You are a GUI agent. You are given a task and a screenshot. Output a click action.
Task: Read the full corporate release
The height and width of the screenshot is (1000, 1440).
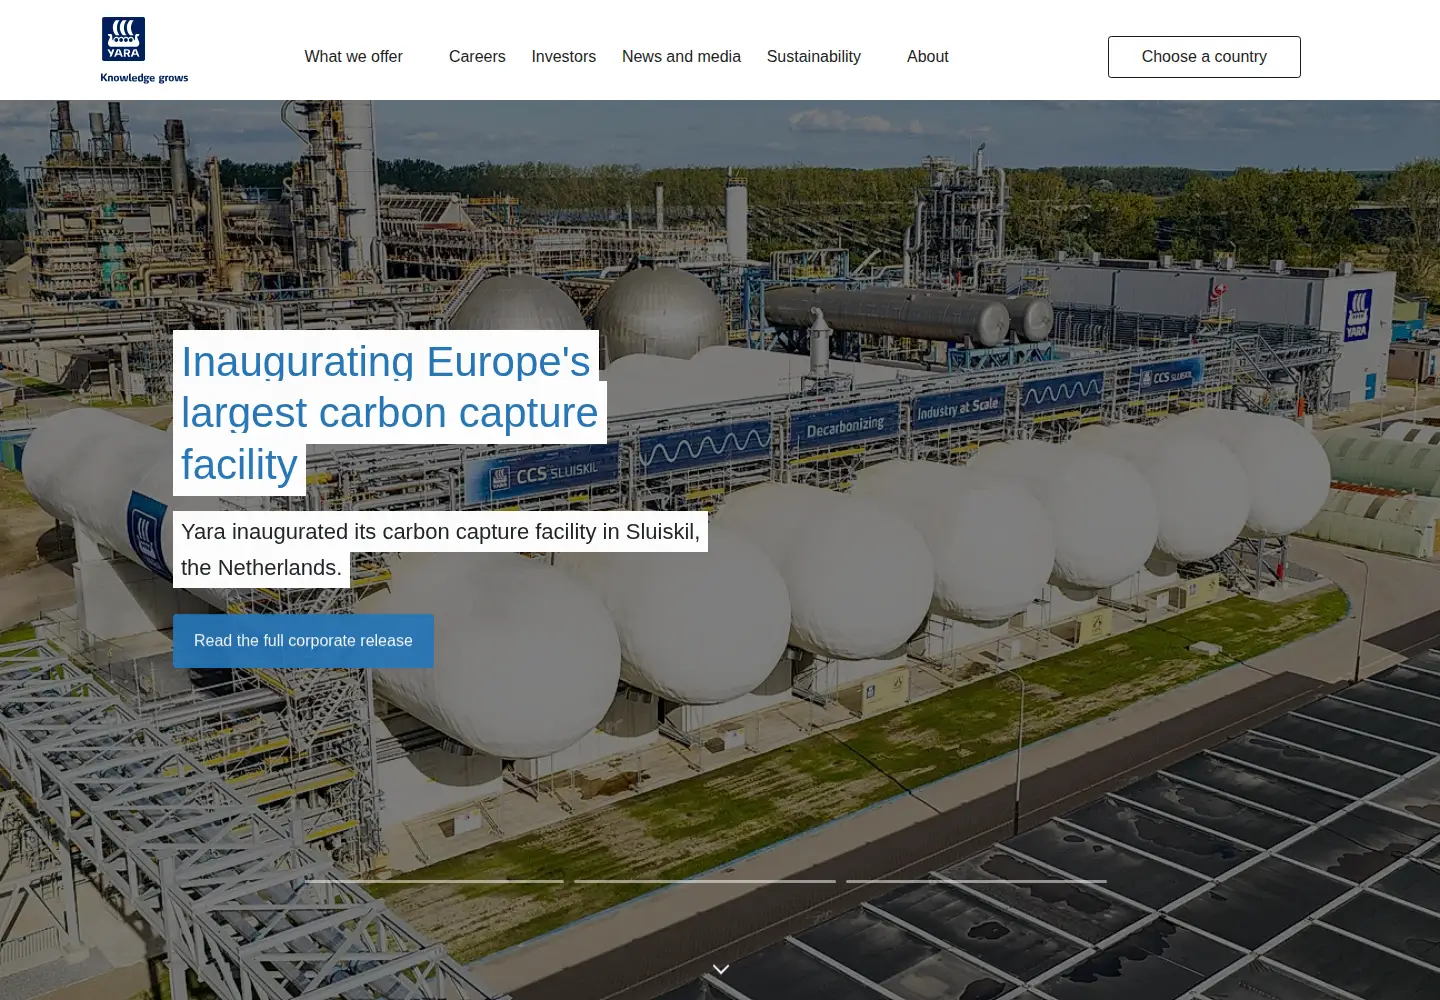pyautogui.click(x=303, y=641)
